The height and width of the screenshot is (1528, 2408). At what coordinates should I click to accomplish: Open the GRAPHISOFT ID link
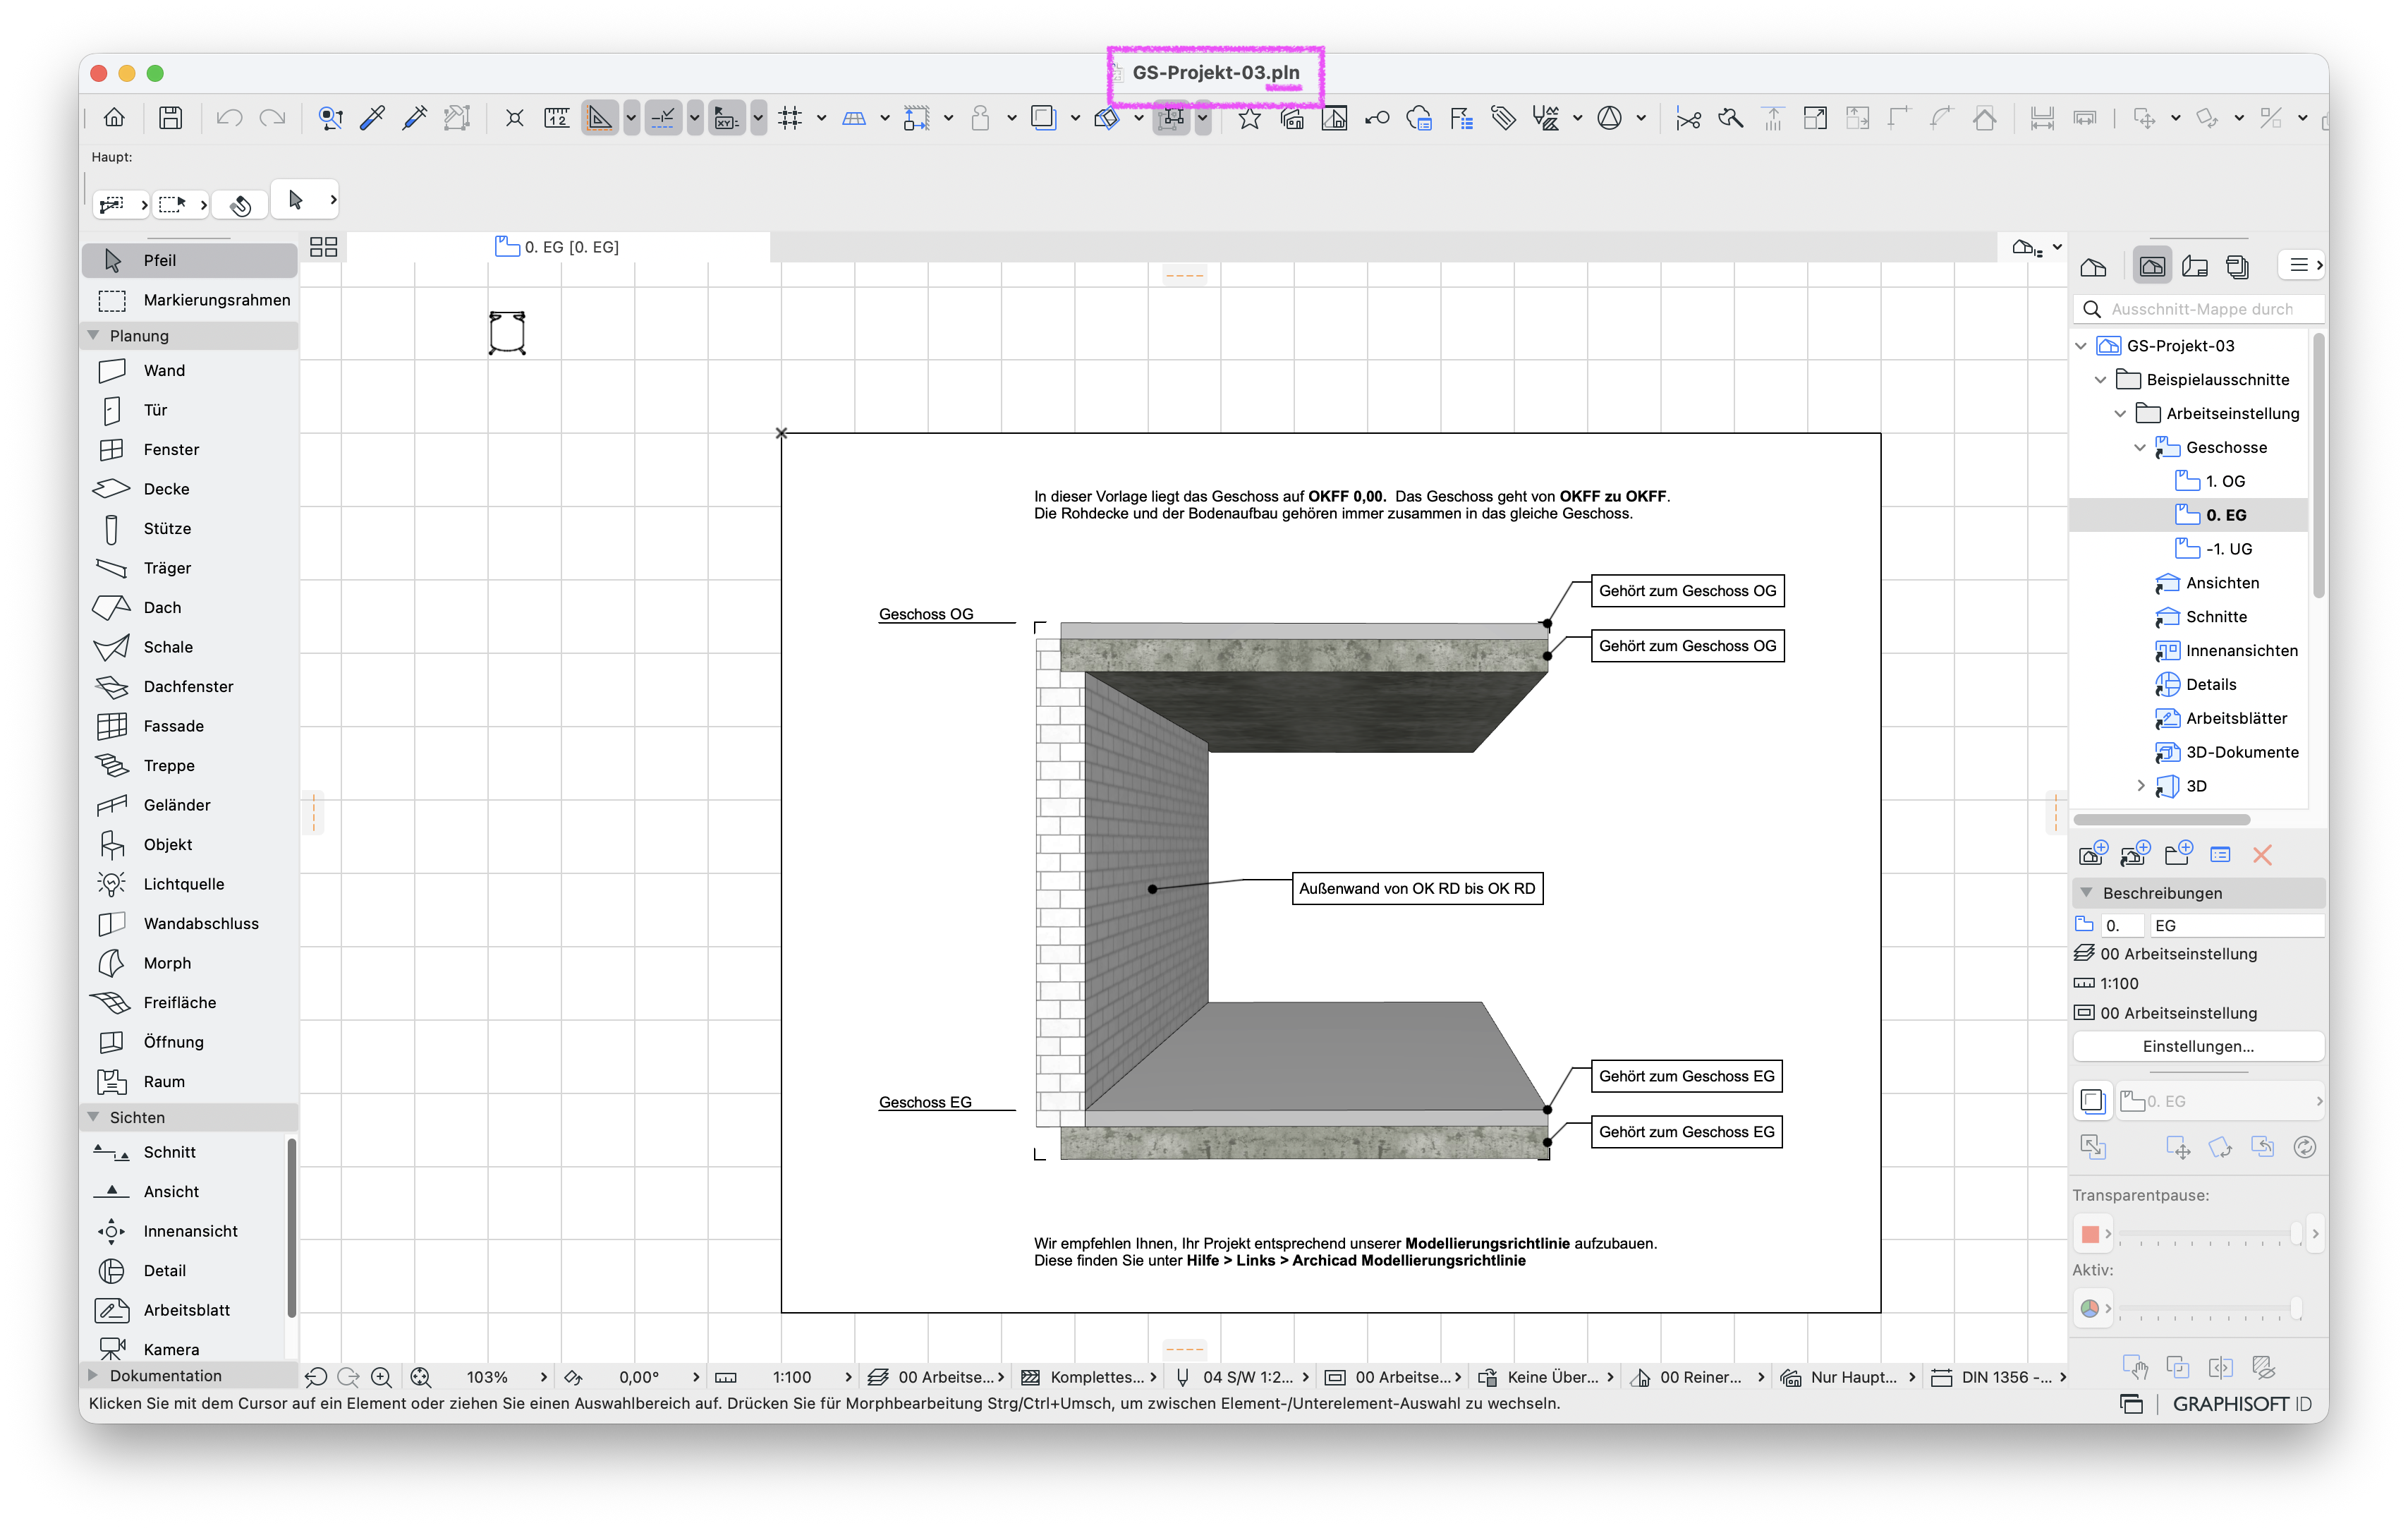(x=2242, y=1403)
